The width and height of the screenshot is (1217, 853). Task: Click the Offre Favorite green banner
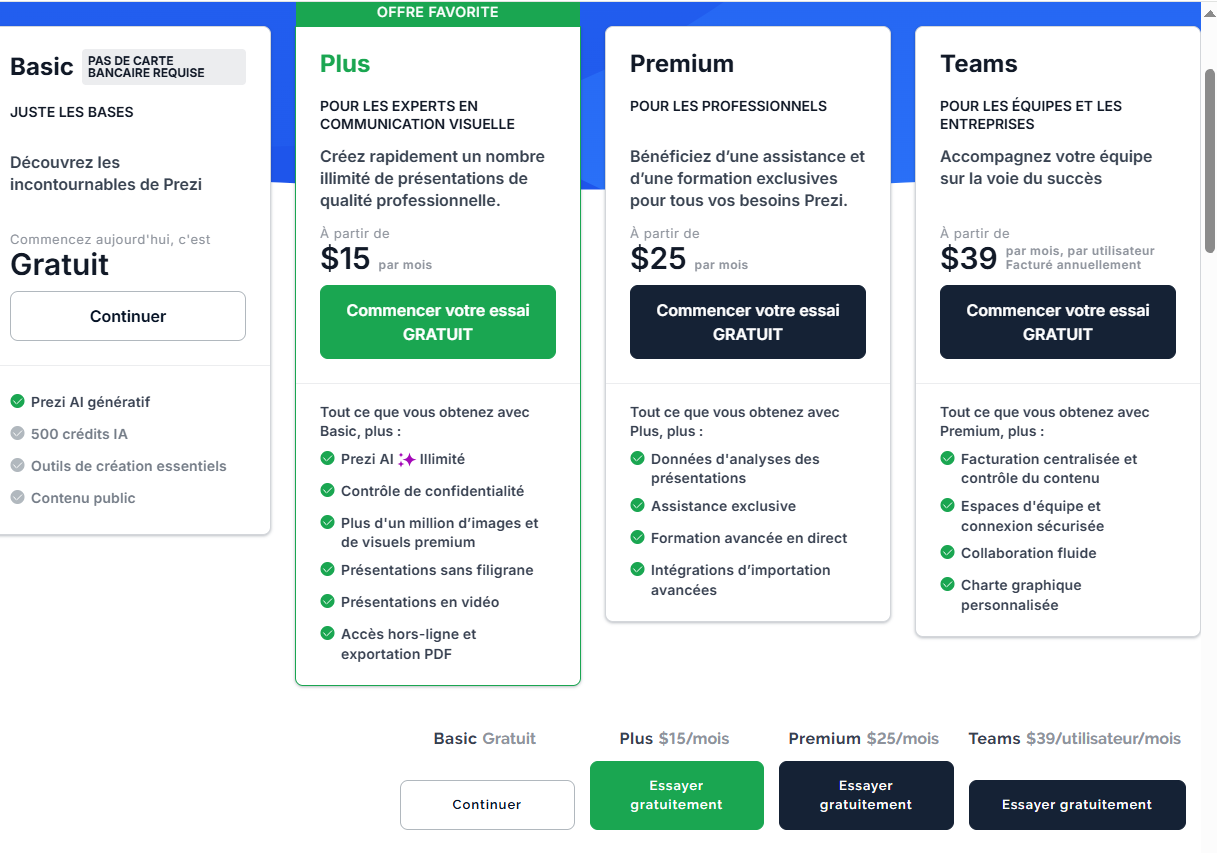point(438,13)
